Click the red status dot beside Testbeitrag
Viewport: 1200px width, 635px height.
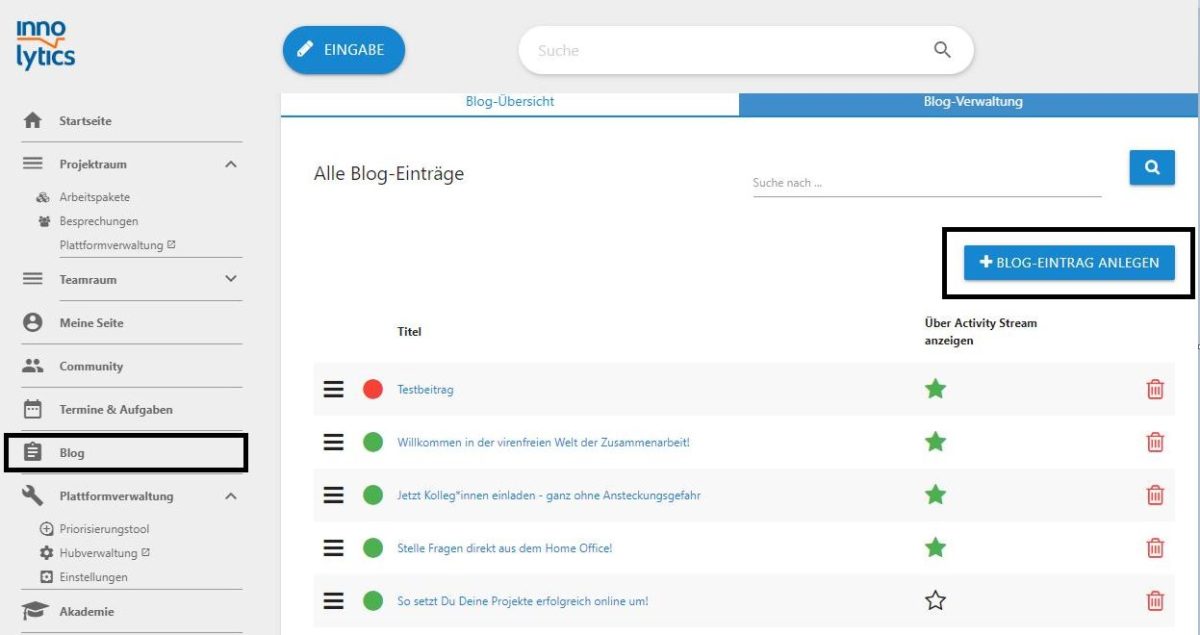pyautogui.click(x=371, y=388)
